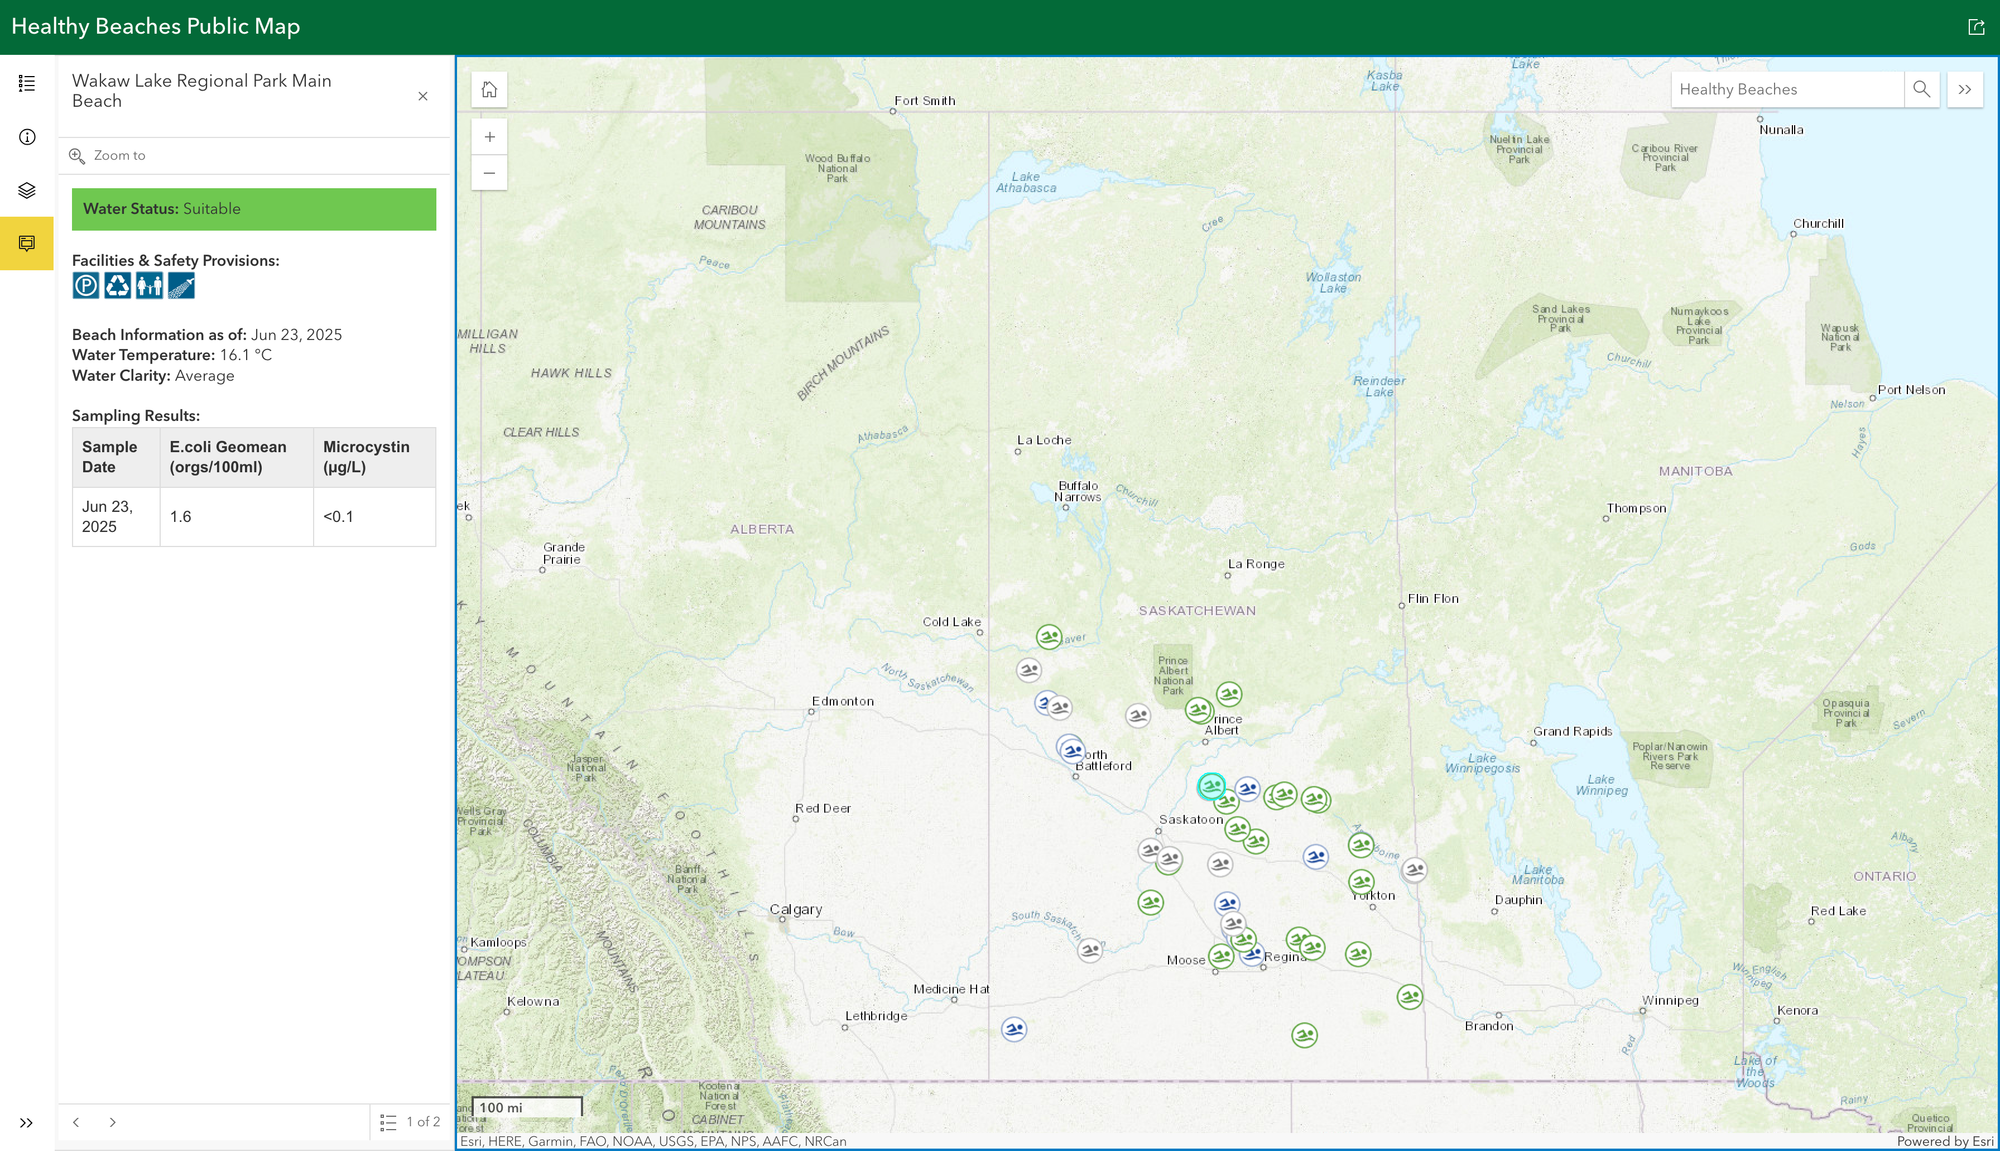
Task: Click the Water Temperature 16.1 °C text
Action: pos(172,355)
